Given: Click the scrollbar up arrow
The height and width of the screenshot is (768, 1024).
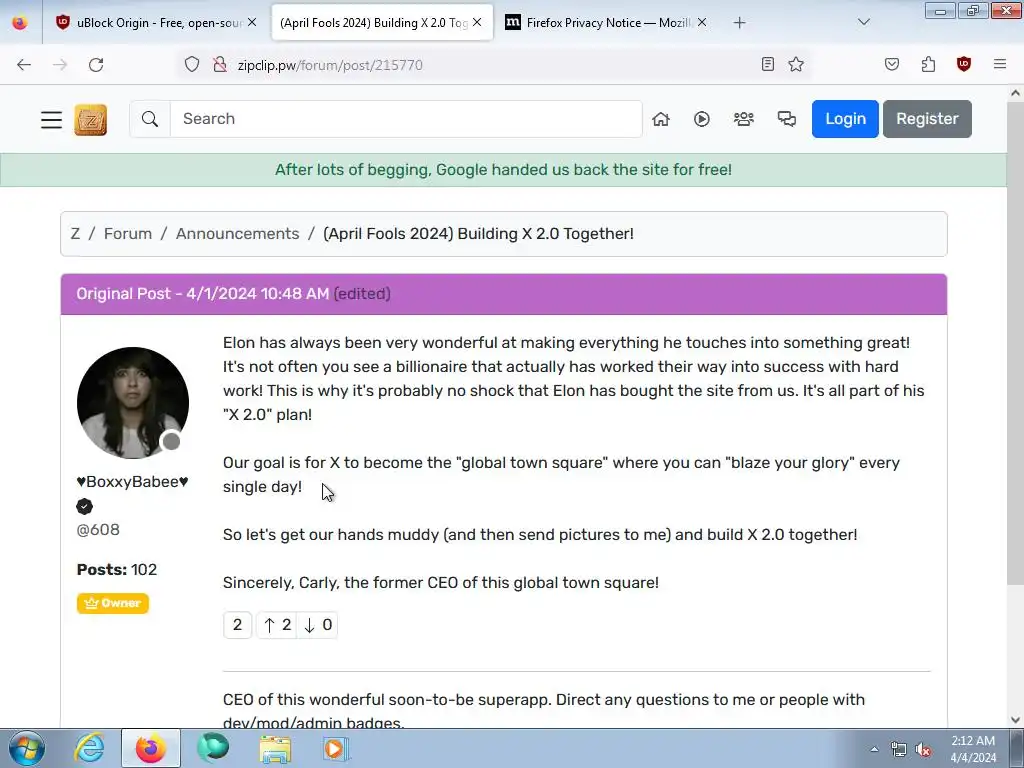Looking at the screenshot, I should [1015, 93].
